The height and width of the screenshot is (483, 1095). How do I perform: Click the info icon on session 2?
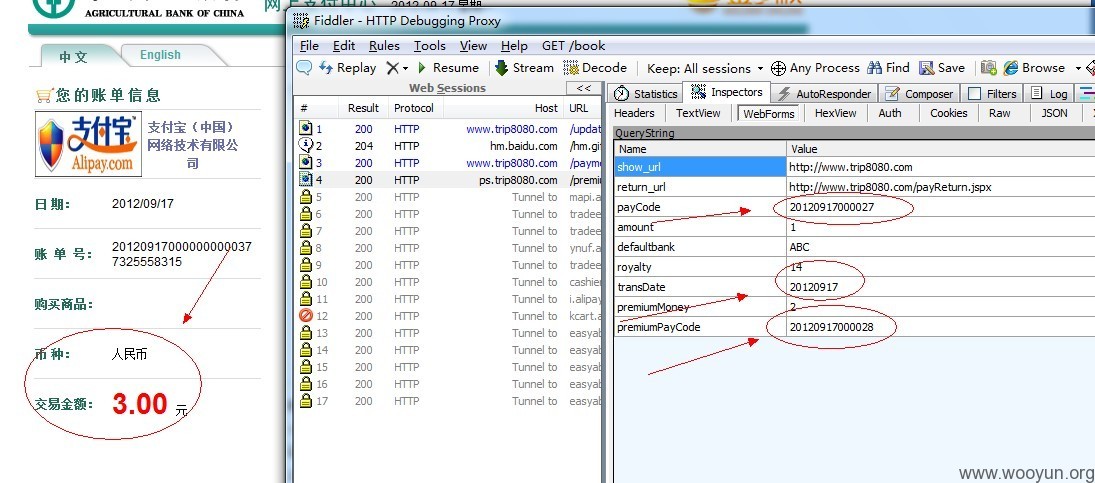click(305, 145)
